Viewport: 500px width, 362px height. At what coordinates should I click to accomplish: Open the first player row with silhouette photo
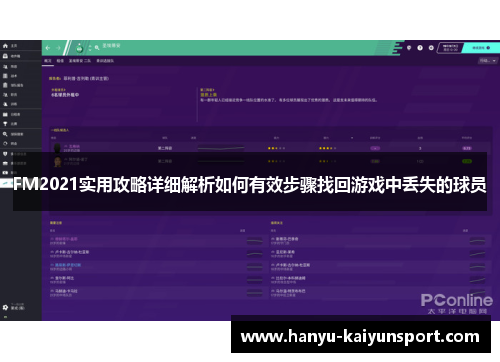coord(270,148)
